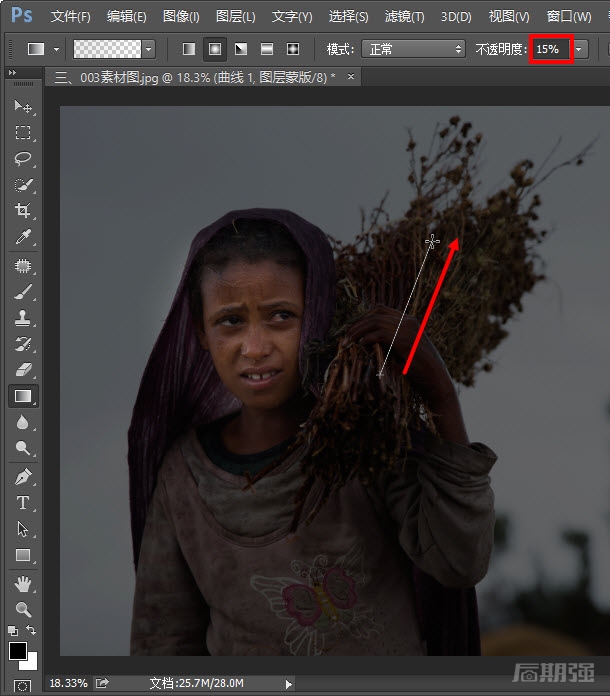Select the History Brush tool

coord(23,344)
